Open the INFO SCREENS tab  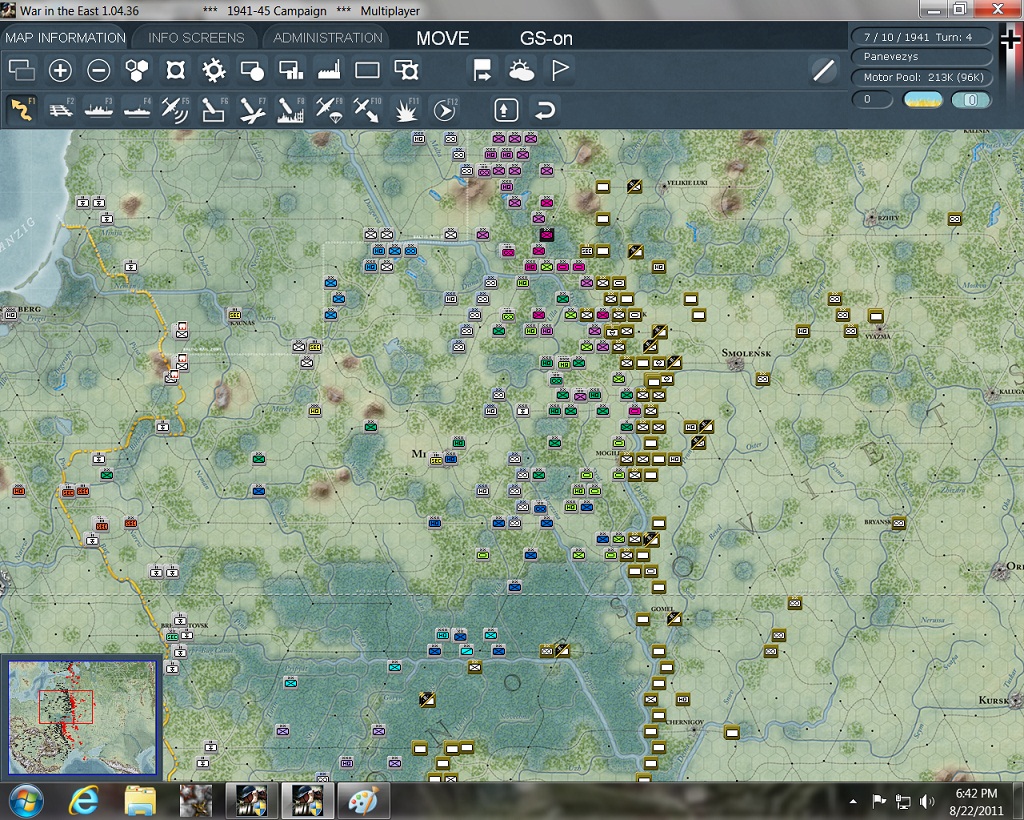pos(196,37)
